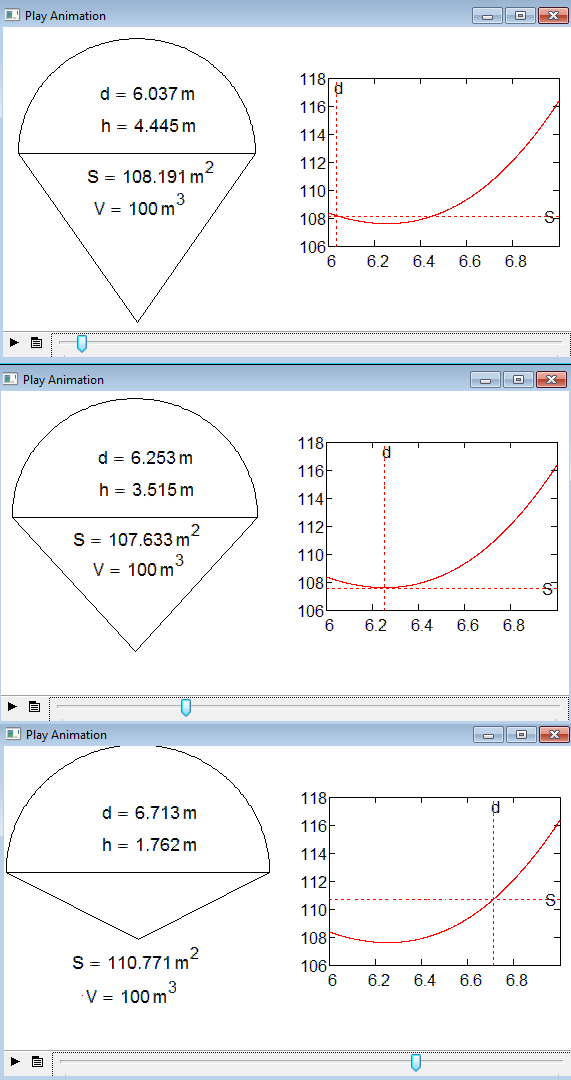Minimize the window showing d = 6.037 m

[487, 16]
